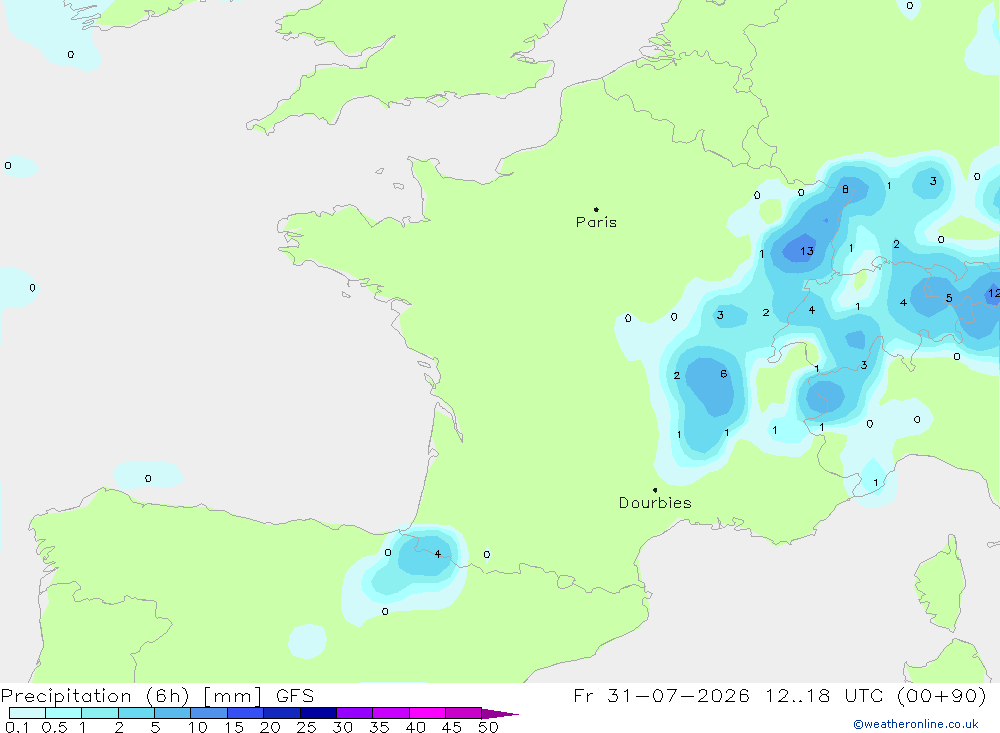This screenshot has height=733, width=1000.
Task: Pick the 25–30 mm dark blue swatch
Action: pyautogui.click(x=318, y=713)
